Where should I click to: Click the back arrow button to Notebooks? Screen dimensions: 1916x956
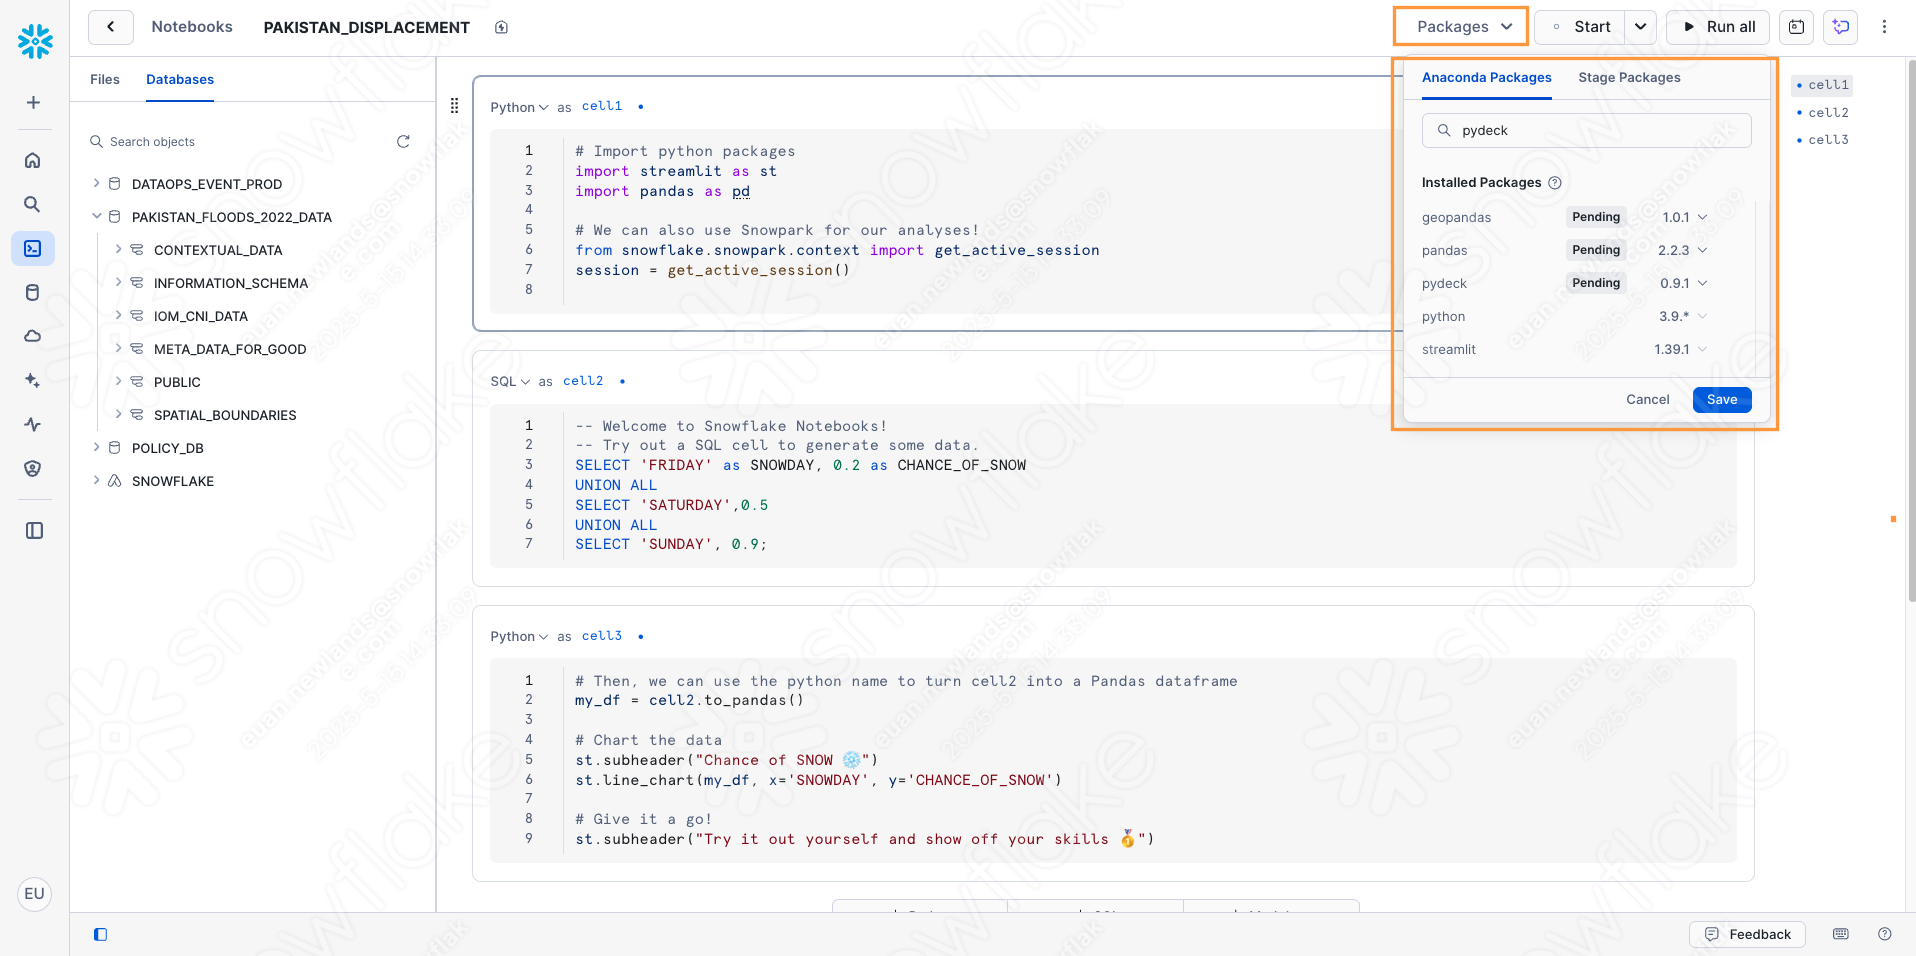coord(111,27)
